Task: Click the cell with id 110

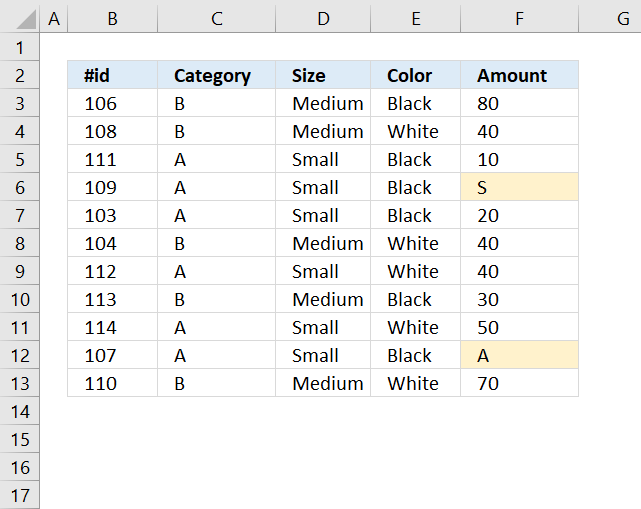Action: [112, 383]
